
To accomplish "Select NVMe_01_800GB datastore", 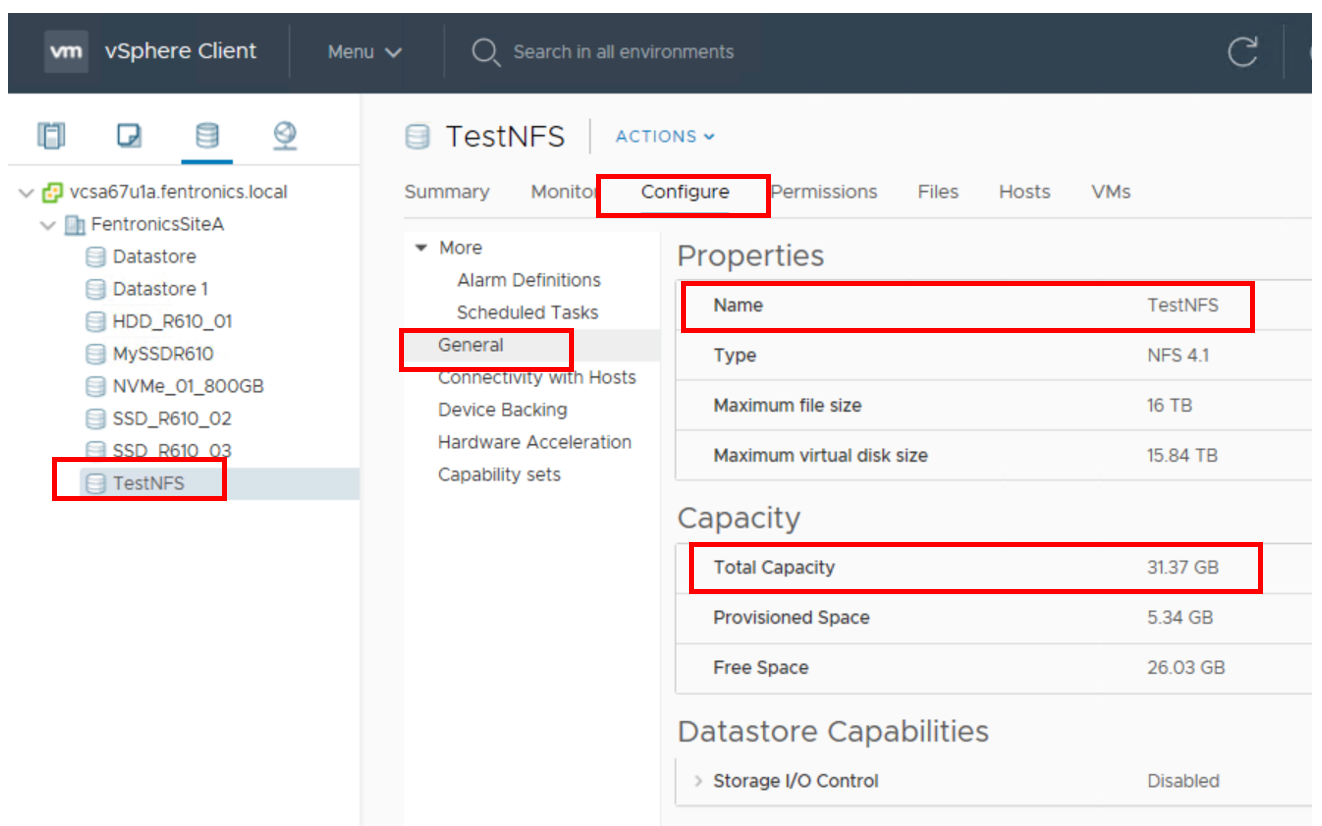I will tap(188, 386).
